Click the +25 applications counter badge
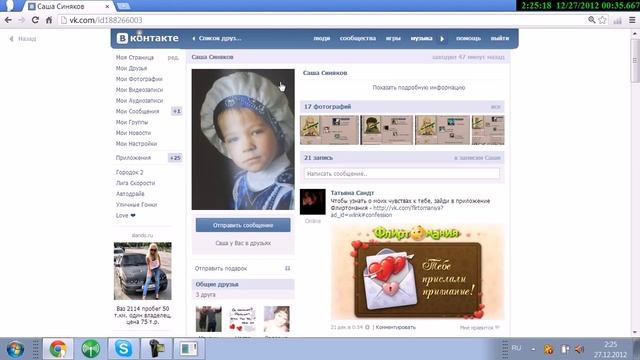 [175, 158]
